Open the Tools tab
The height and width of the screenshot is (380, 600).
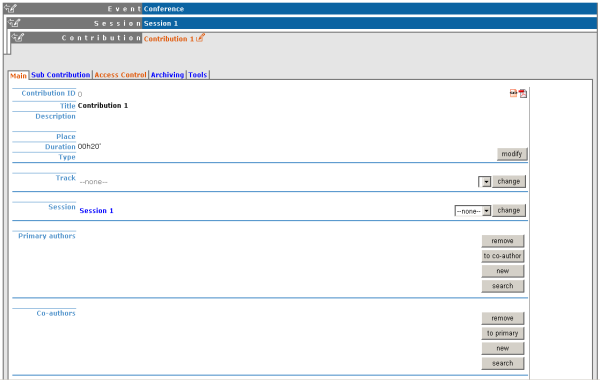(x=197, y=75)
